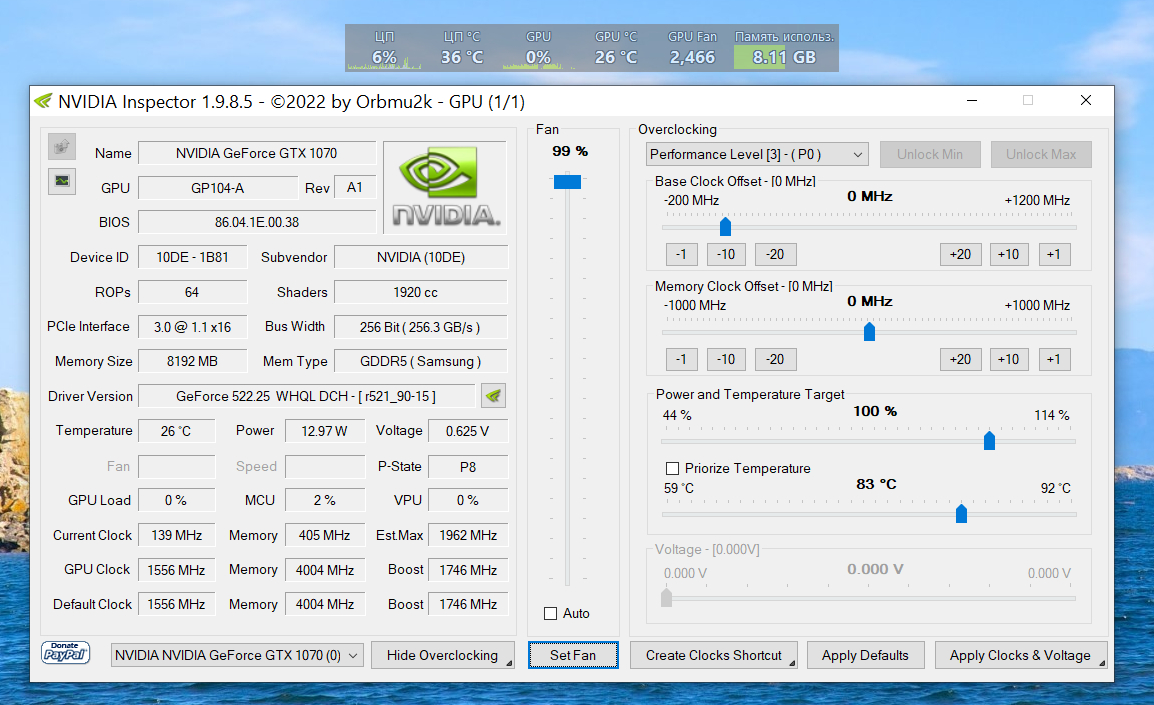
Task: Click Apply Clocks & Voltage button
Action: click(1020, 655)
